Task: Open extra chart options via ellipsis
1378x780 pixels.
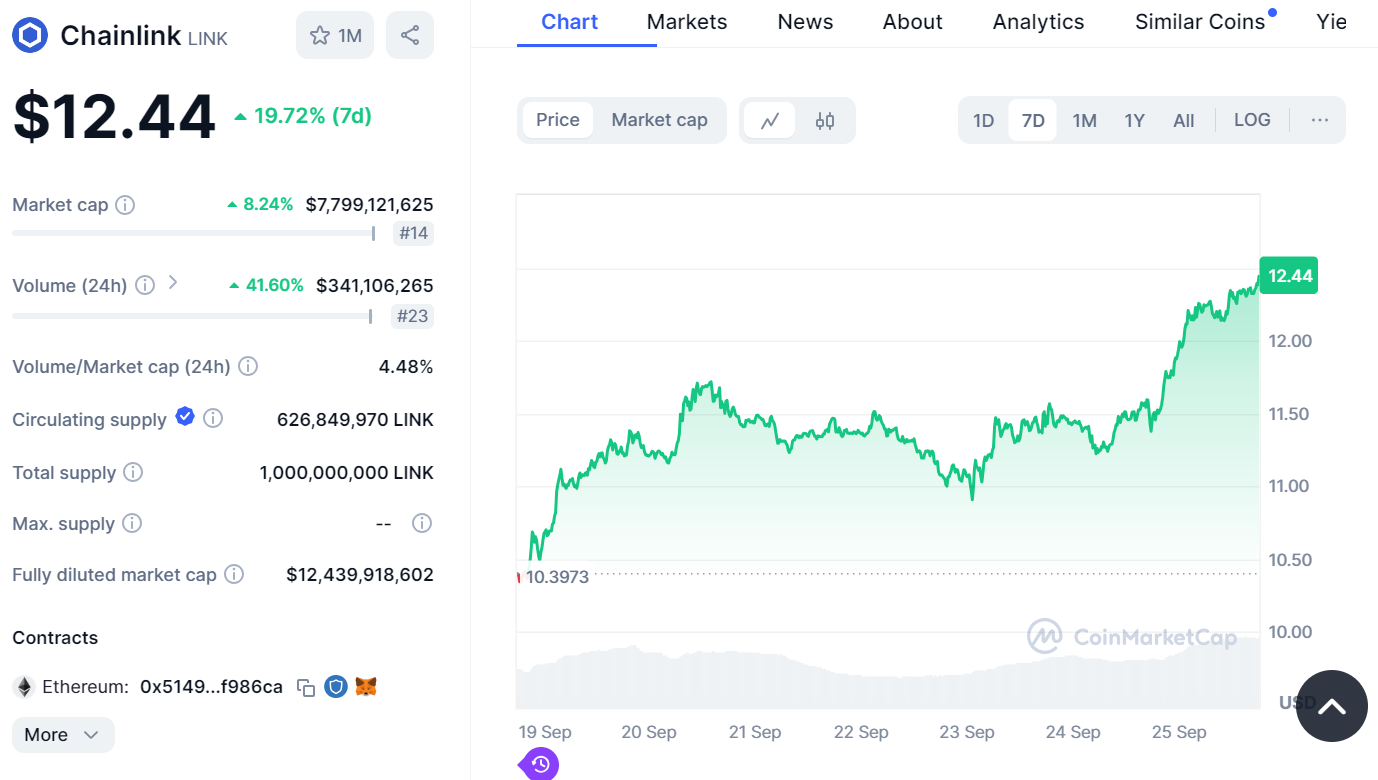Action: (x=1319, y=119)
